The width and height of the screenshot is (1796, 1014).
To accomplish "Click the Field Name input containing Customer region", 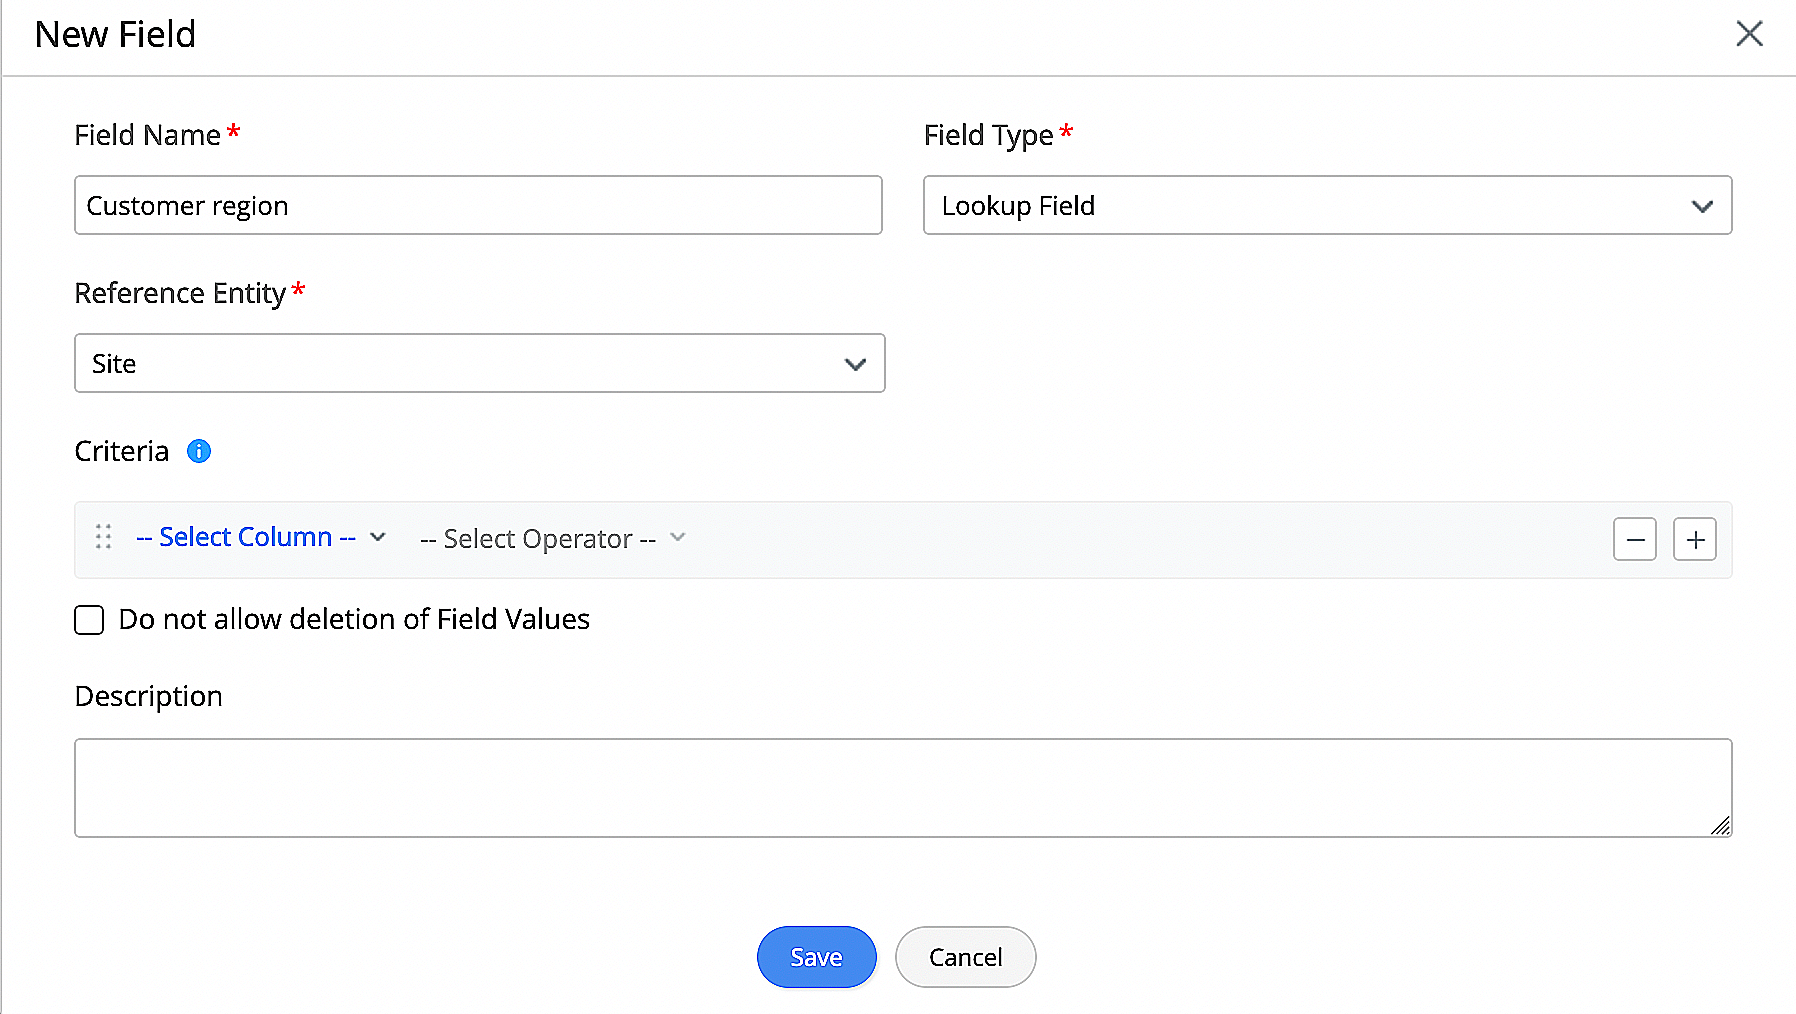I will click(478, 205).
